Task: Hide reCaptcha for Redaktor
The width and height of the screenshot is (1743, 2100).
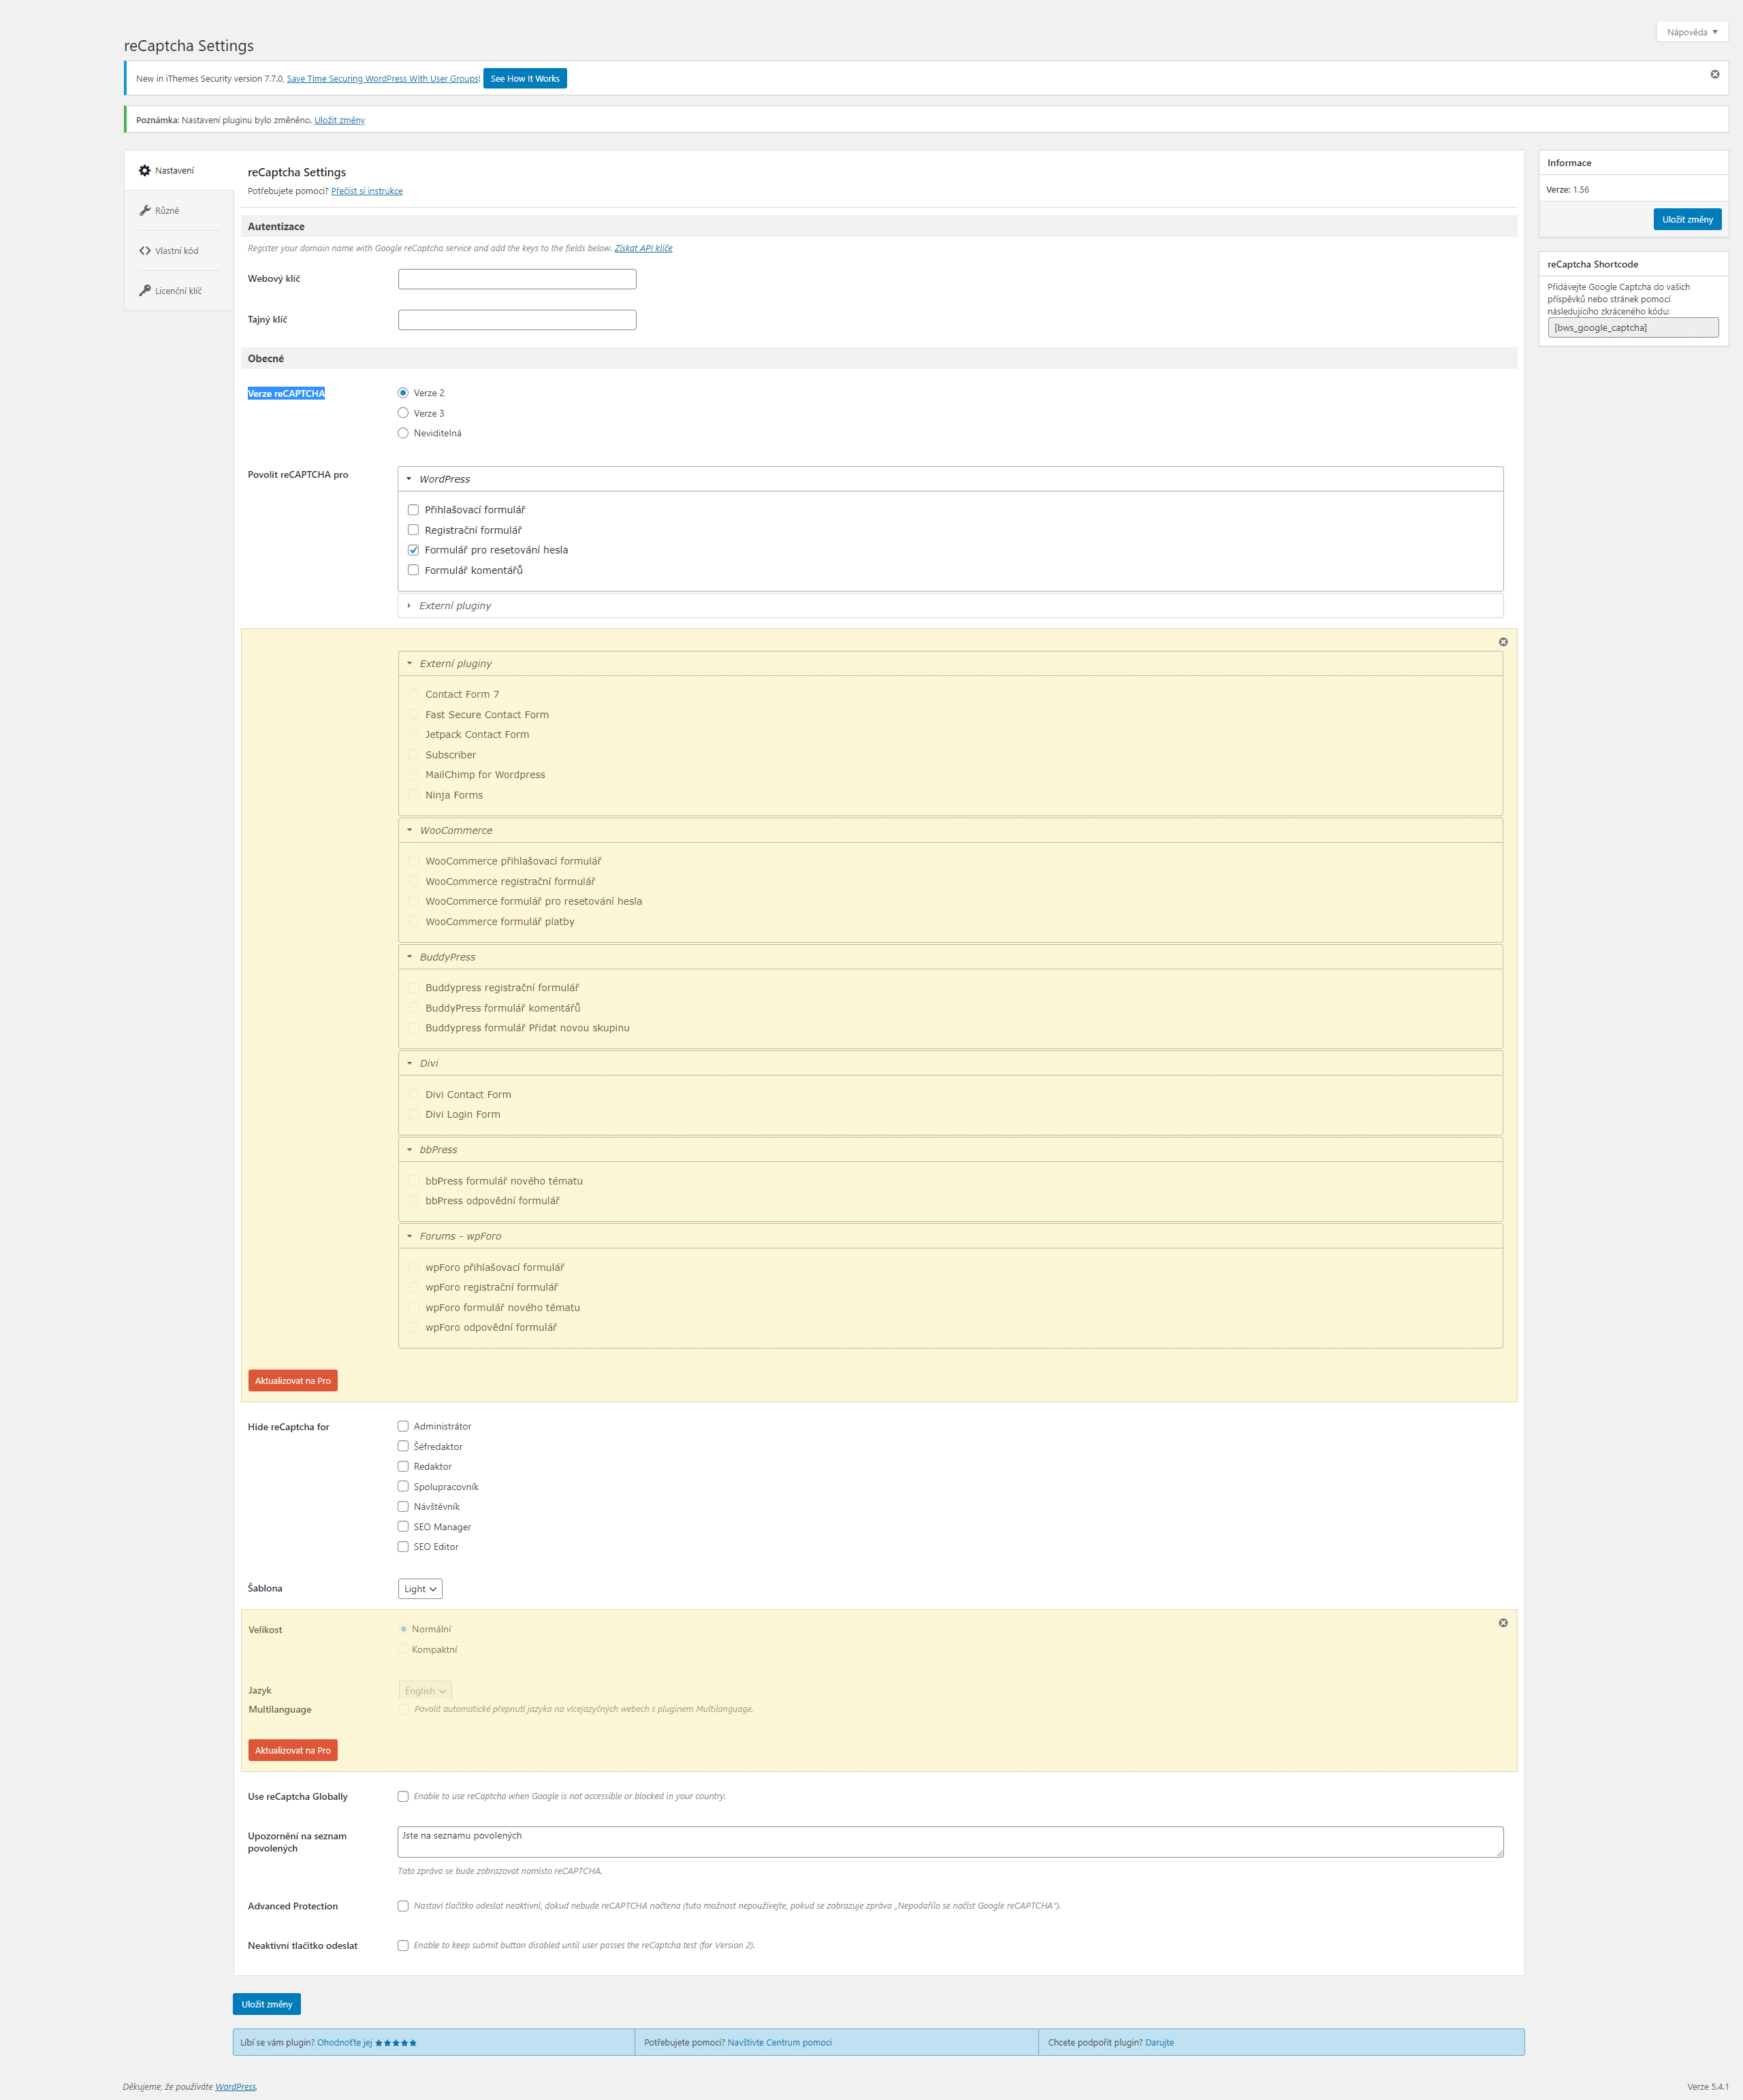Action: (x=403, y=1467)
